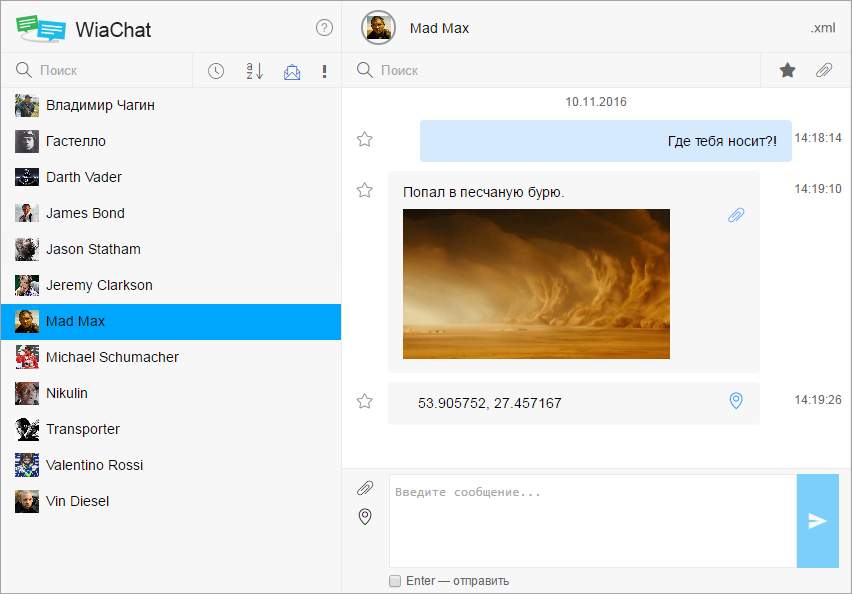
Task: Click timestamp 14:19:26
Action: point(818,400)
